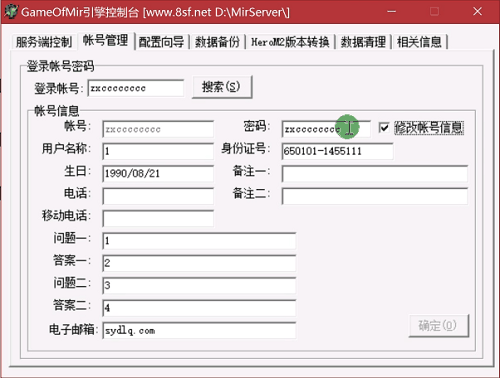
Task: Select the 帐号管理 tab
Action: tap(106, 41)
